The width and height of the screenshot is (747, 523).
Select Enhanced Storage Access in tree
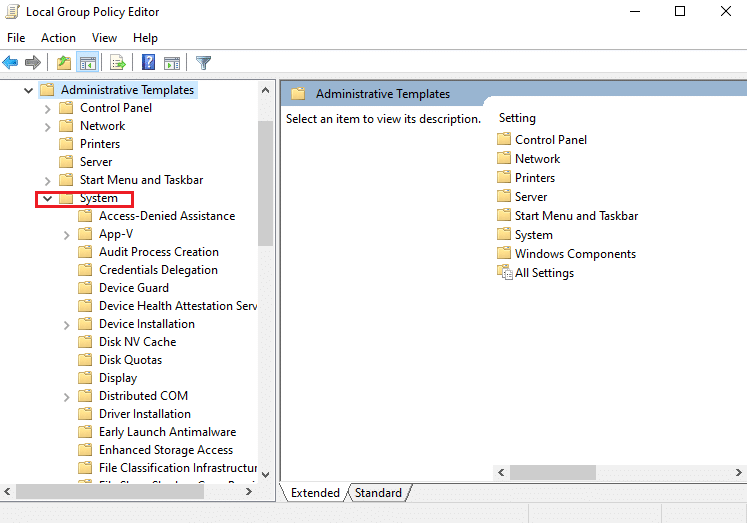pyautogui.click(x=166, y=450)
